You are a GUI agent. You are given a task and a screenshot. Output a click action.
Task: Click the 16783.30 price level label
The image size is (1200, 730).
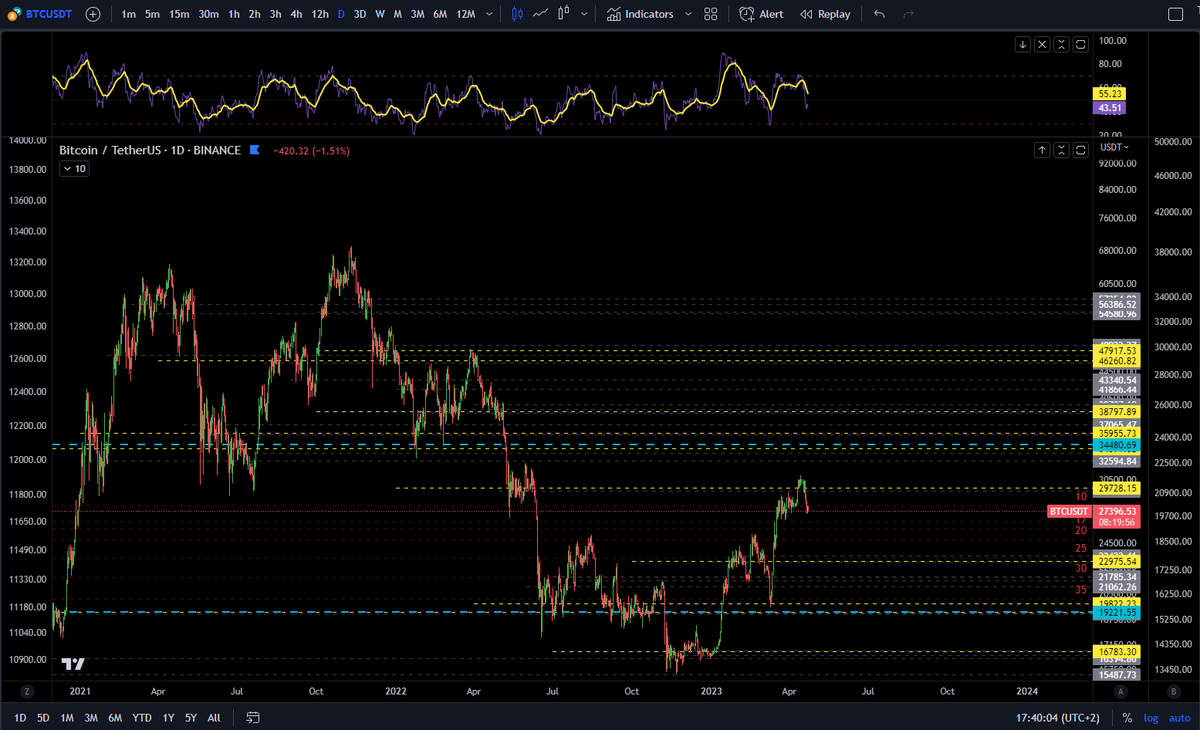pos(1117,652)
